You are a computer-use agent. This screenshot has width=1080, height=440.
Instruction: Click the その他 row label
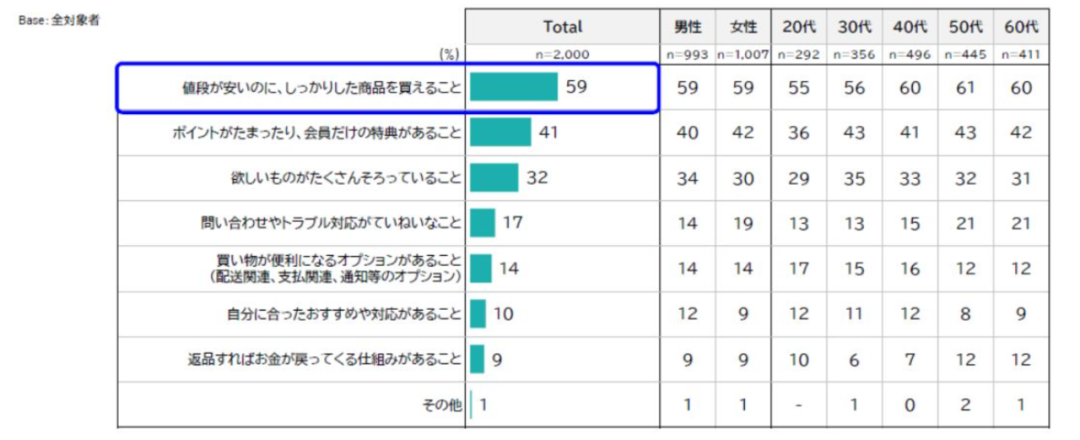[x=441, y=405]
